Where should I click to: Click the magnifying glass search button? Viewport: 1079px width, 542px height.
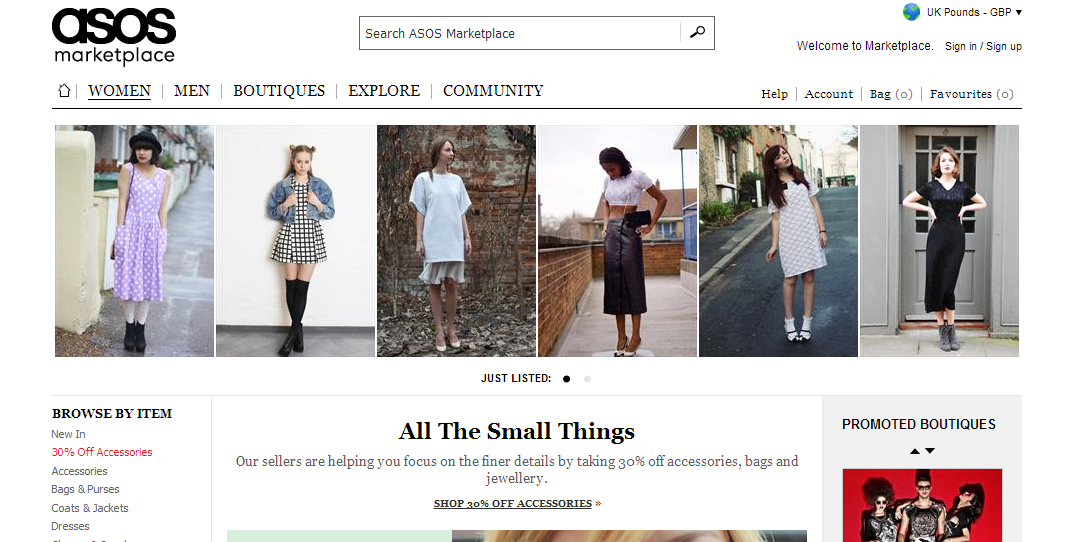pyautogui.click(x=697, y=33)
